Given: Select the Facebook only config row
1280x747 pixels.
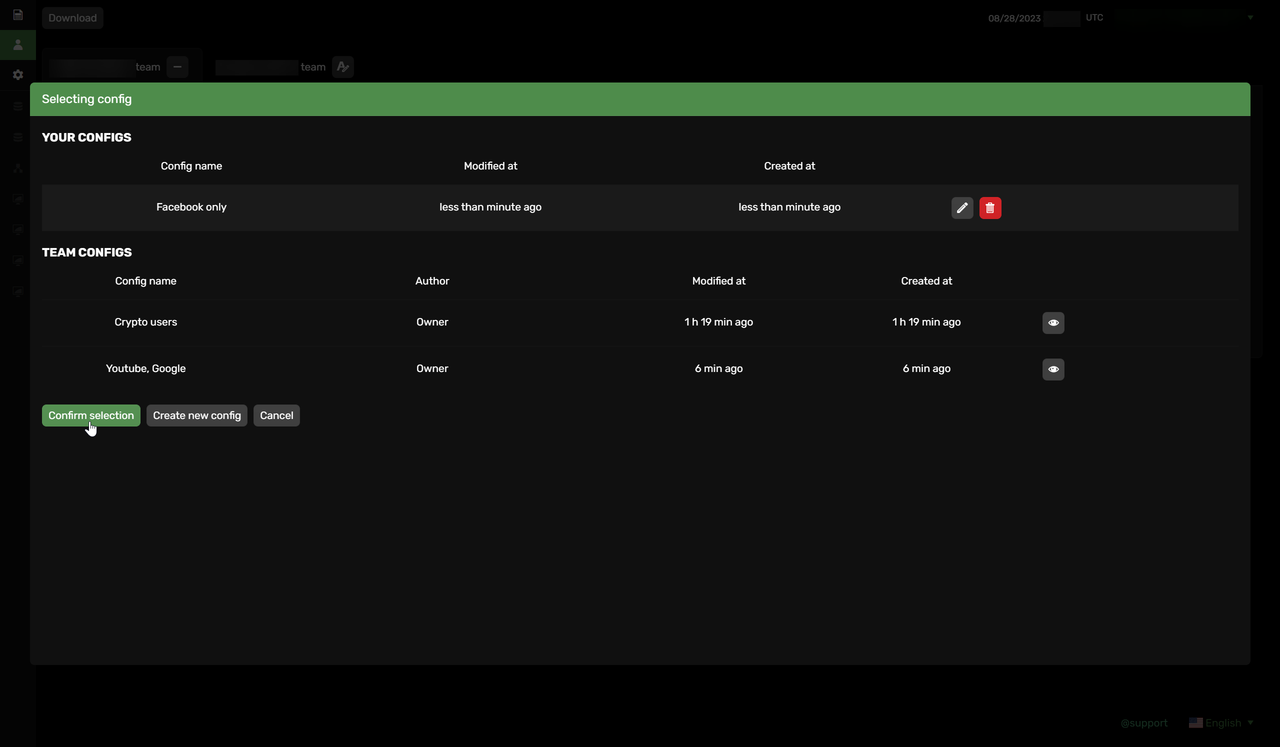Looking at the screenshot, I should [x=191, y=207].
